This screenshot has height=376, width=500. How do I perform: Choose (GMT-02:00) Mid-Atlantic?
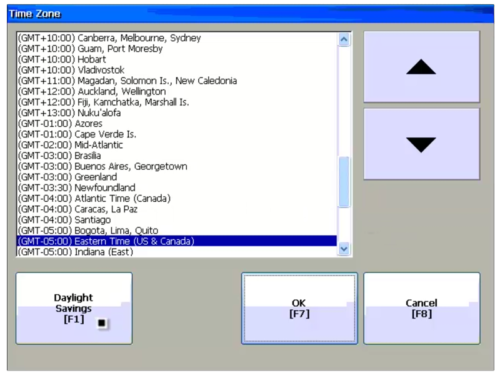[x=177, y=145]
